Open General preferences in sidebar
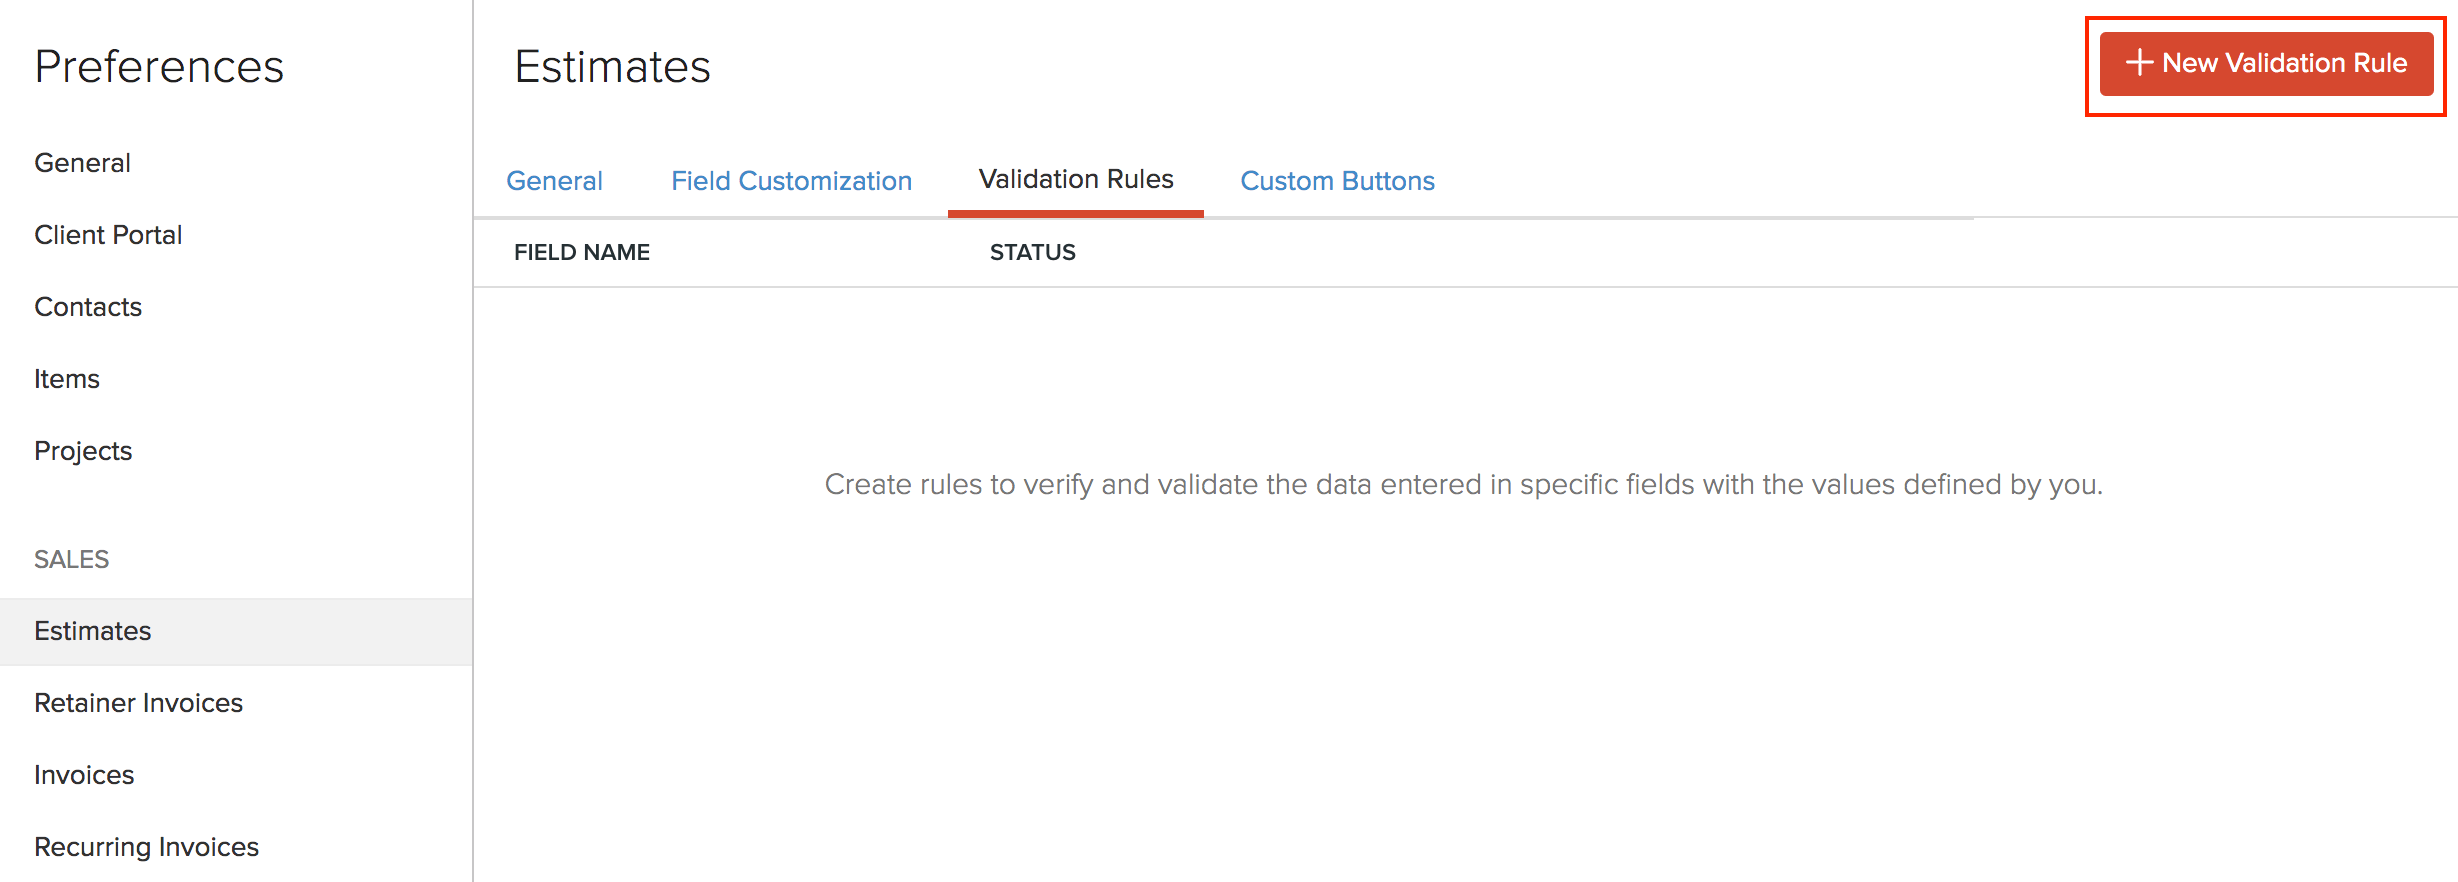 82,162
